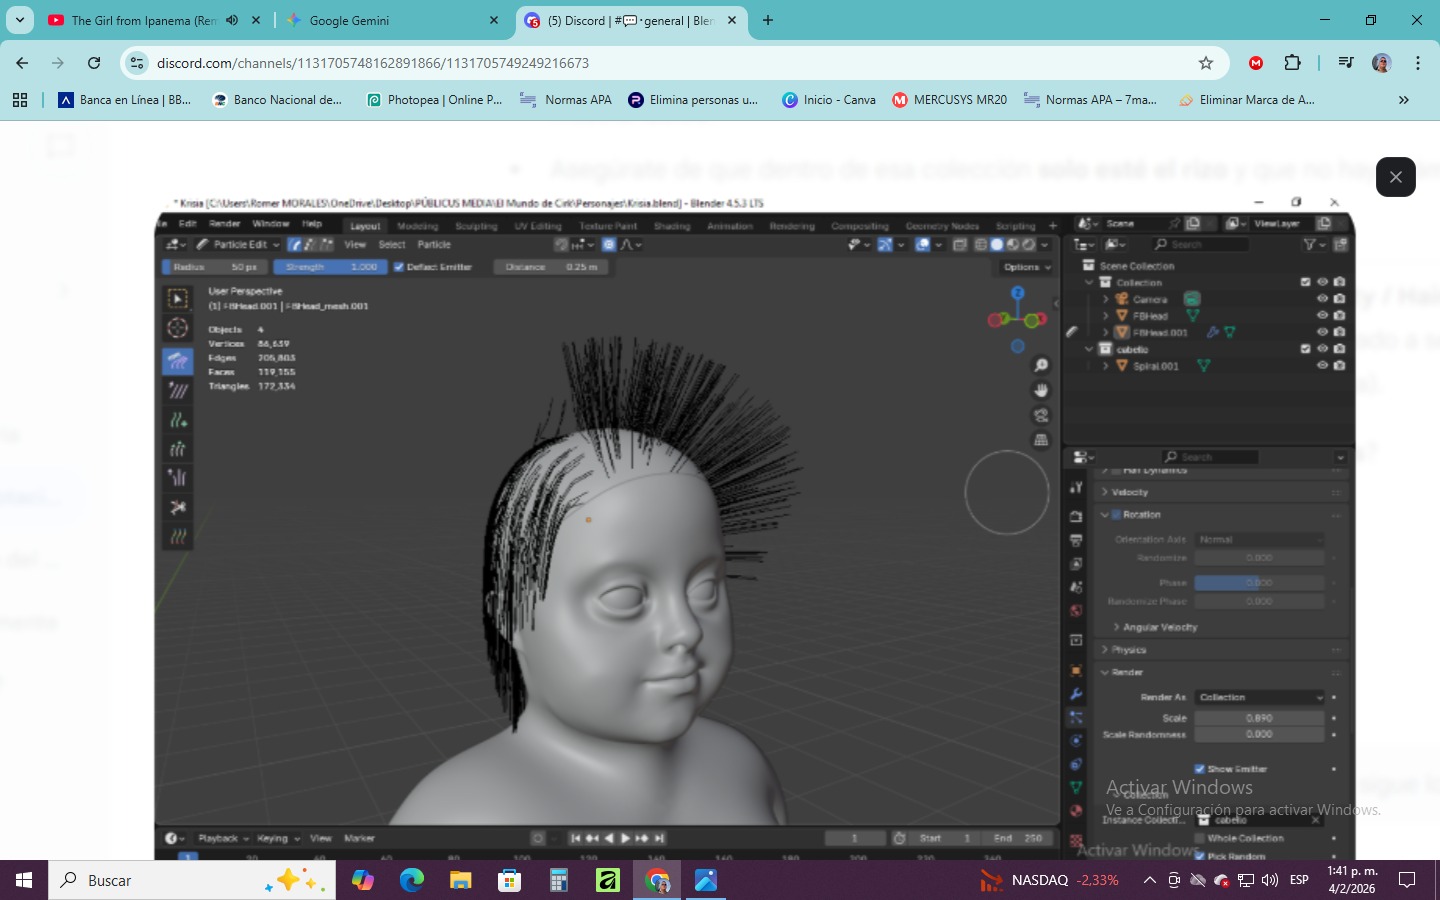Open the Particle Edit mode dropdown
This screenshot has width=1440, height=900.
pos(238,244)
